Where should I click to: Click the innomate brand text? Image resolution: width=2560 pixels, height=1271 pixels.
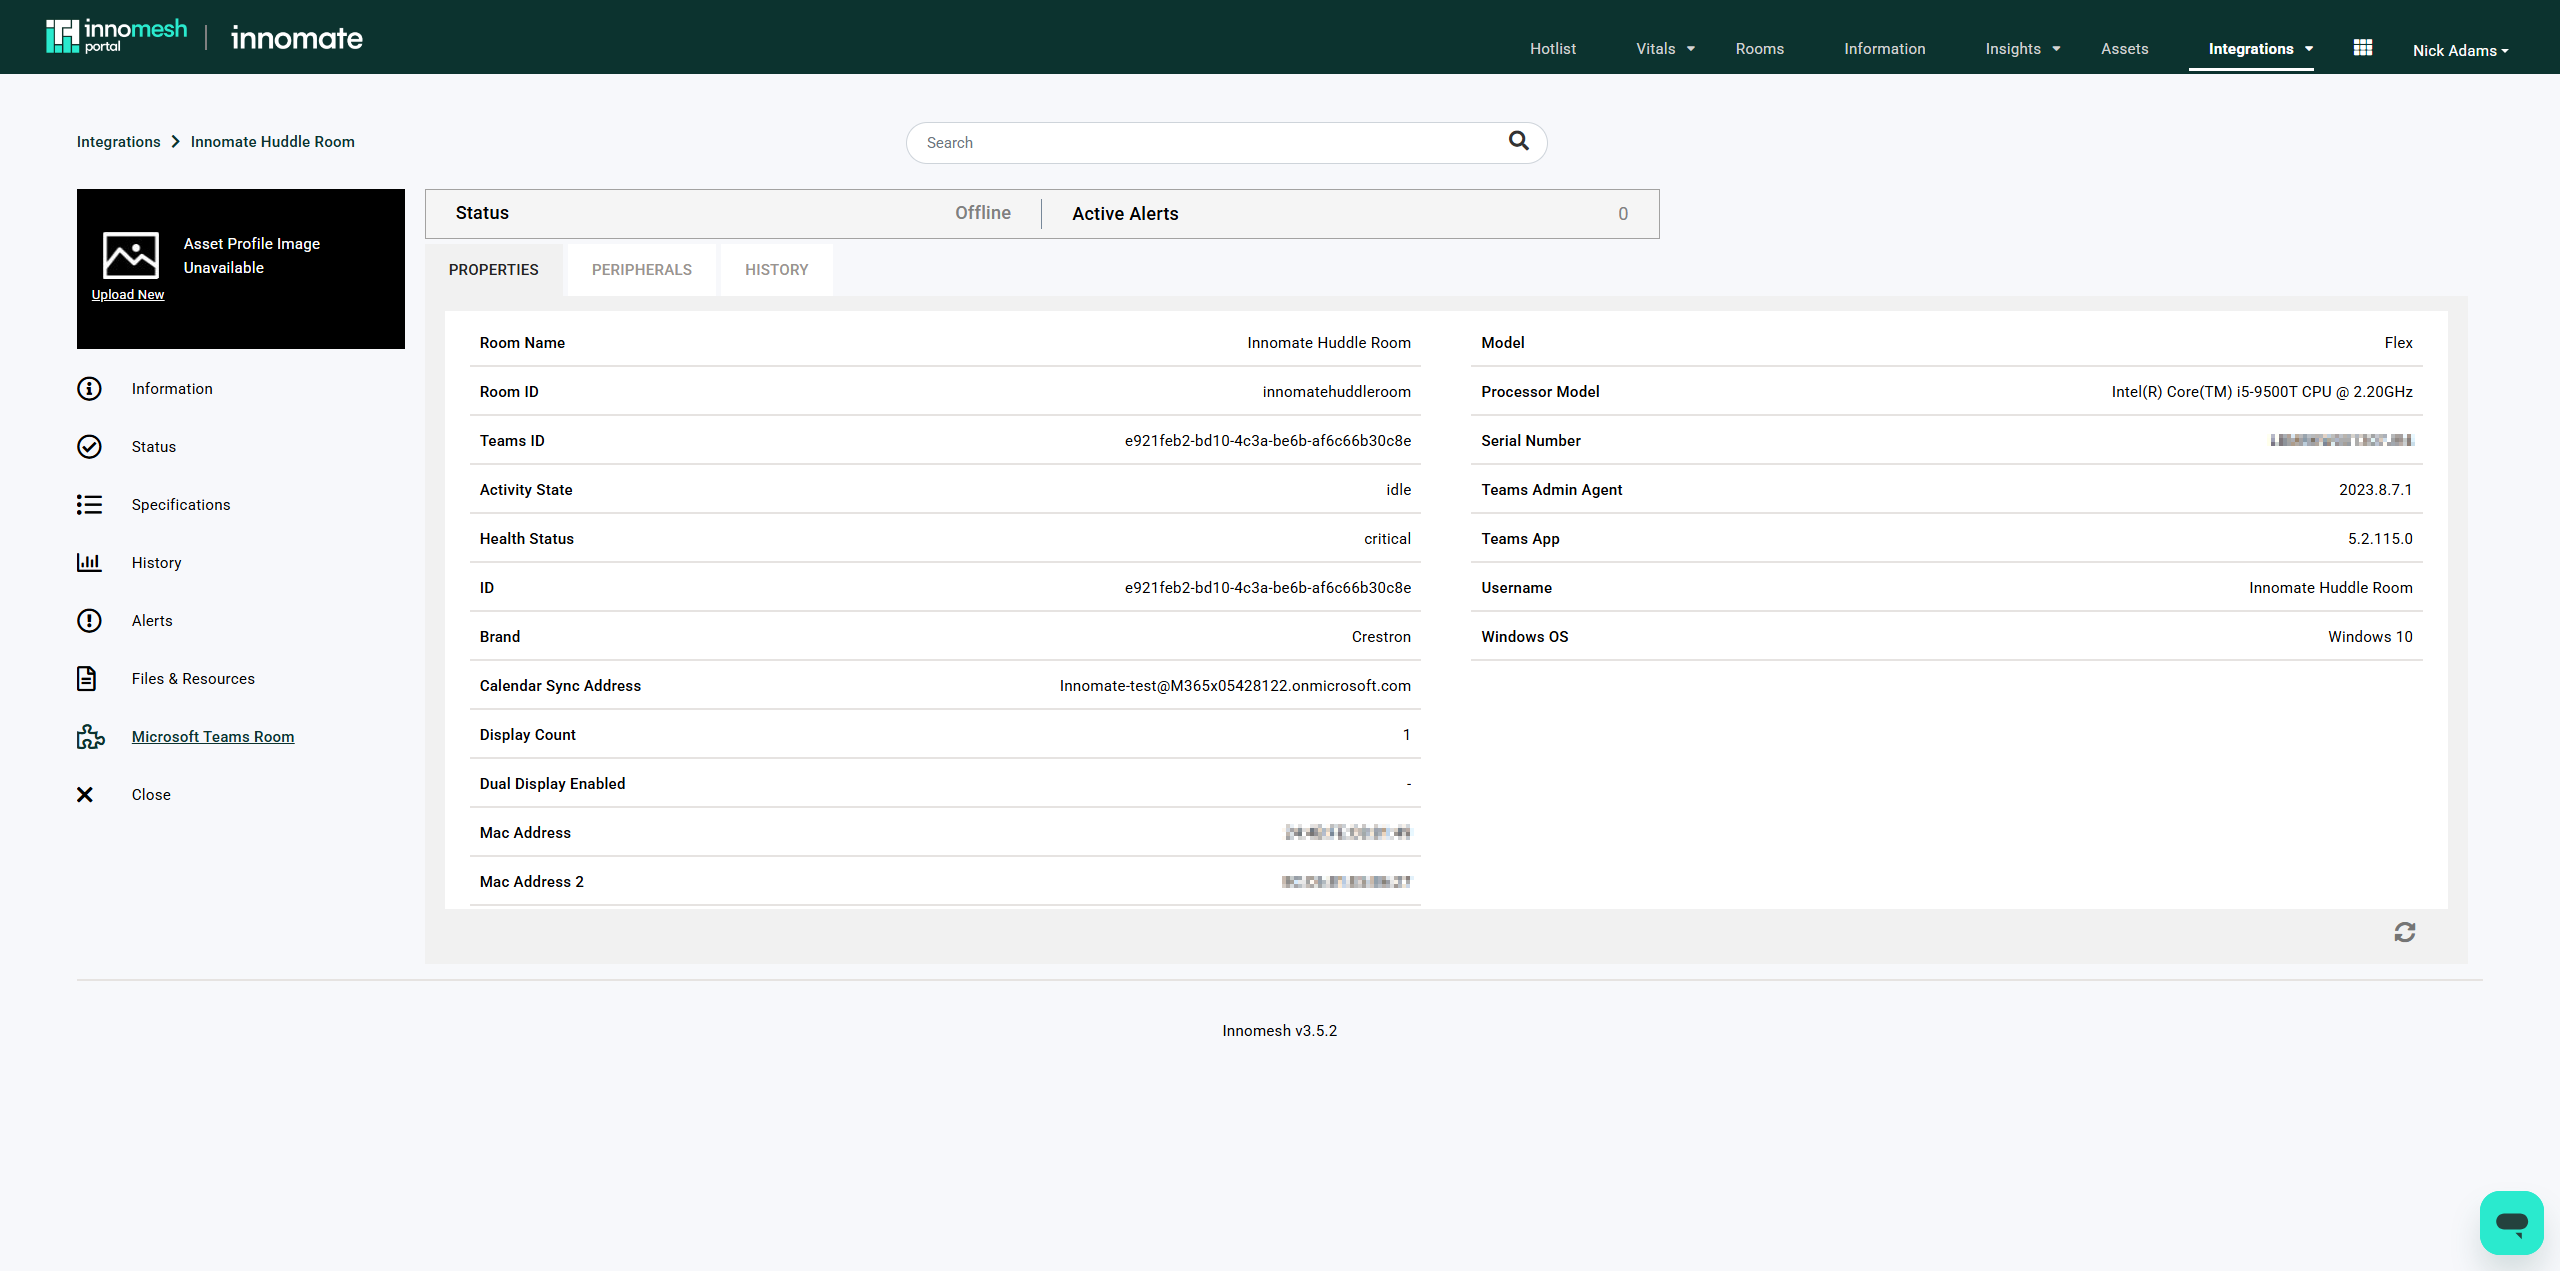[297, 38]
